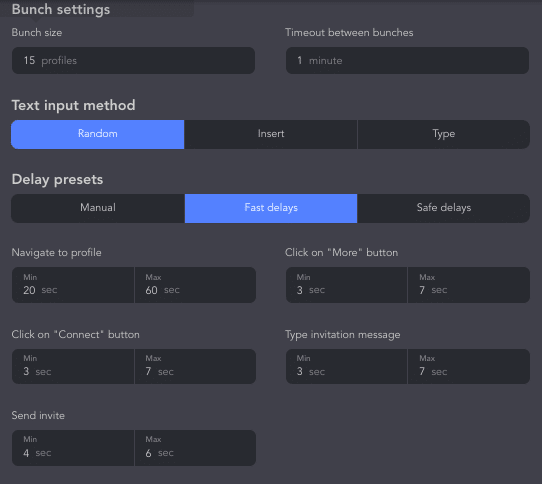Edit Send invite Min seconds

[x=73, y=448]
